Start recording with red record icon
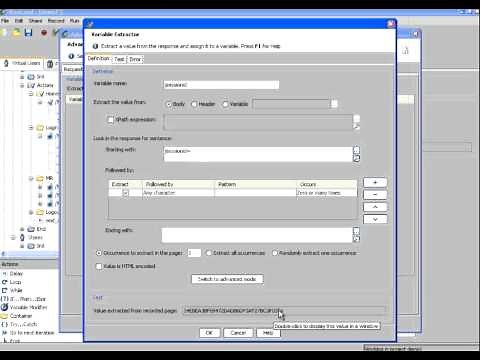The image size is (480, 360). (44, 32)
